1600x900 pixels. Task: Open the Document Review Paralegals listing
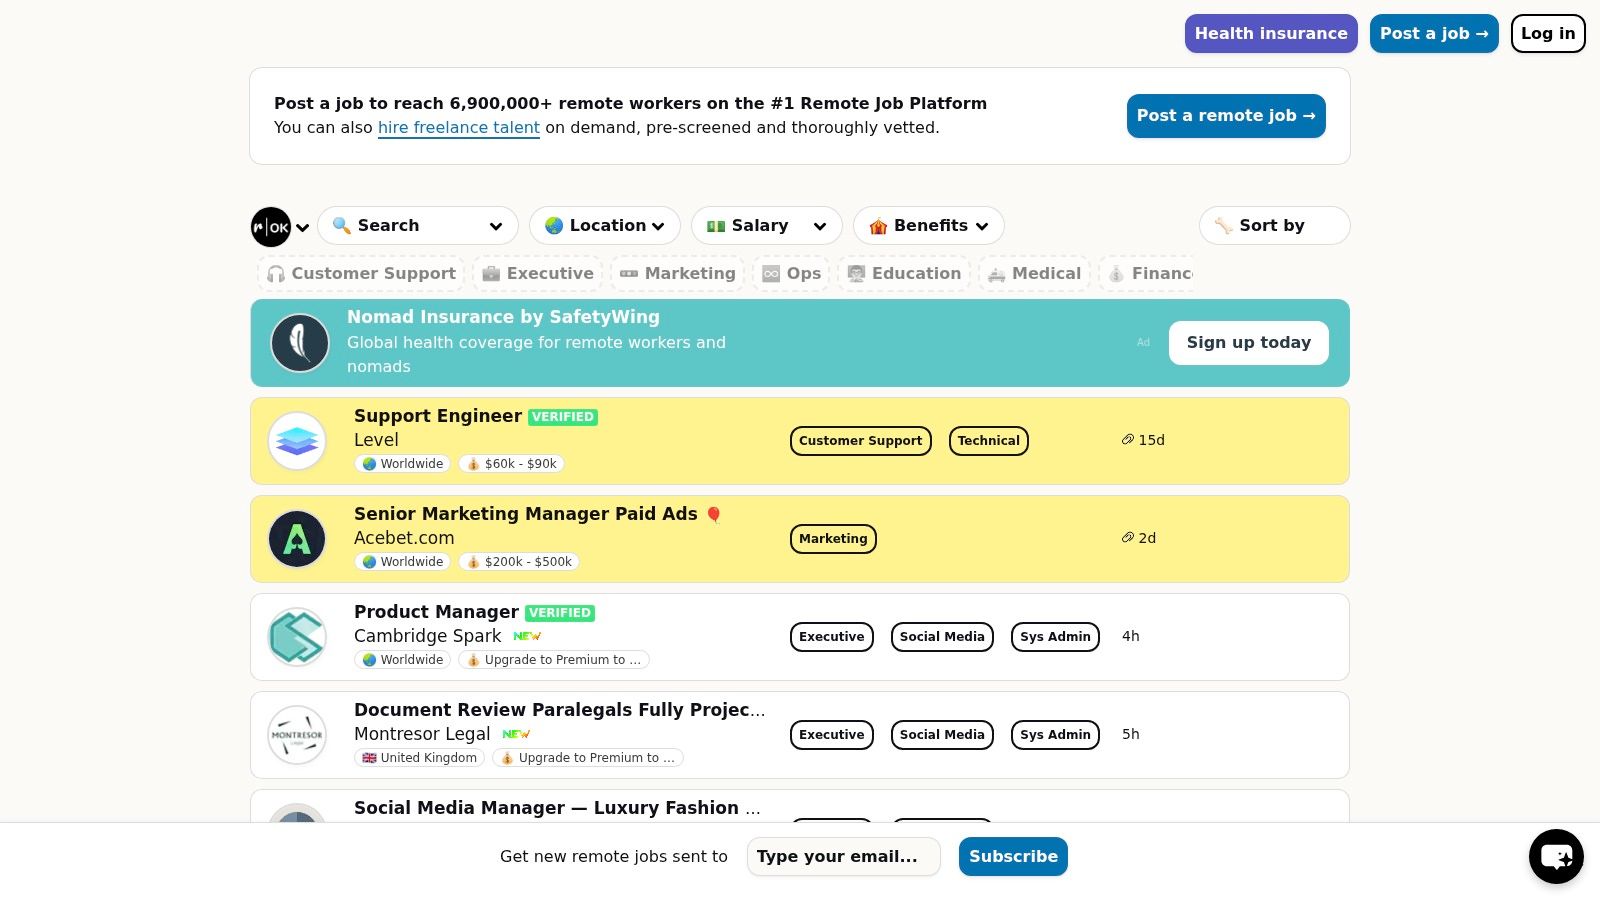tap(560, 710)
